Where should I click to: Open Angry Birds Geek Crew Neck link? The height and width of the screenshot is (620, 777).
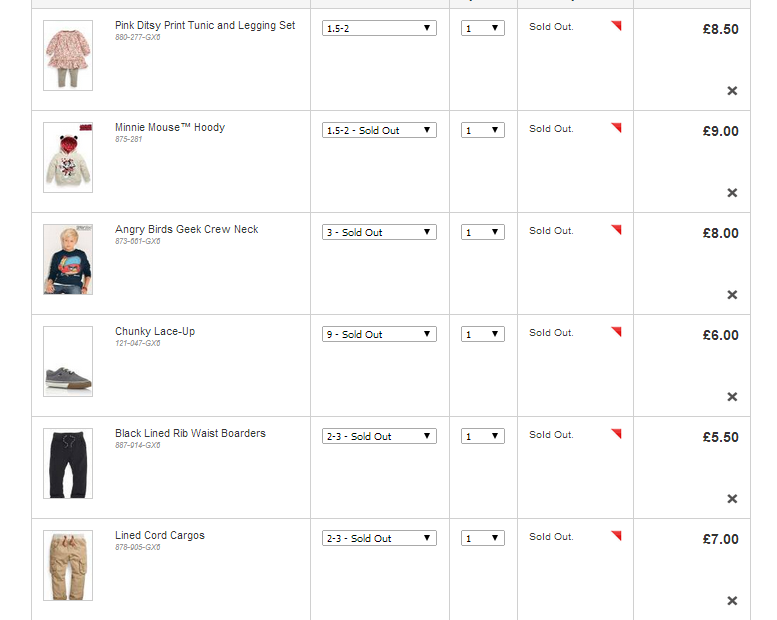point(187,229)
